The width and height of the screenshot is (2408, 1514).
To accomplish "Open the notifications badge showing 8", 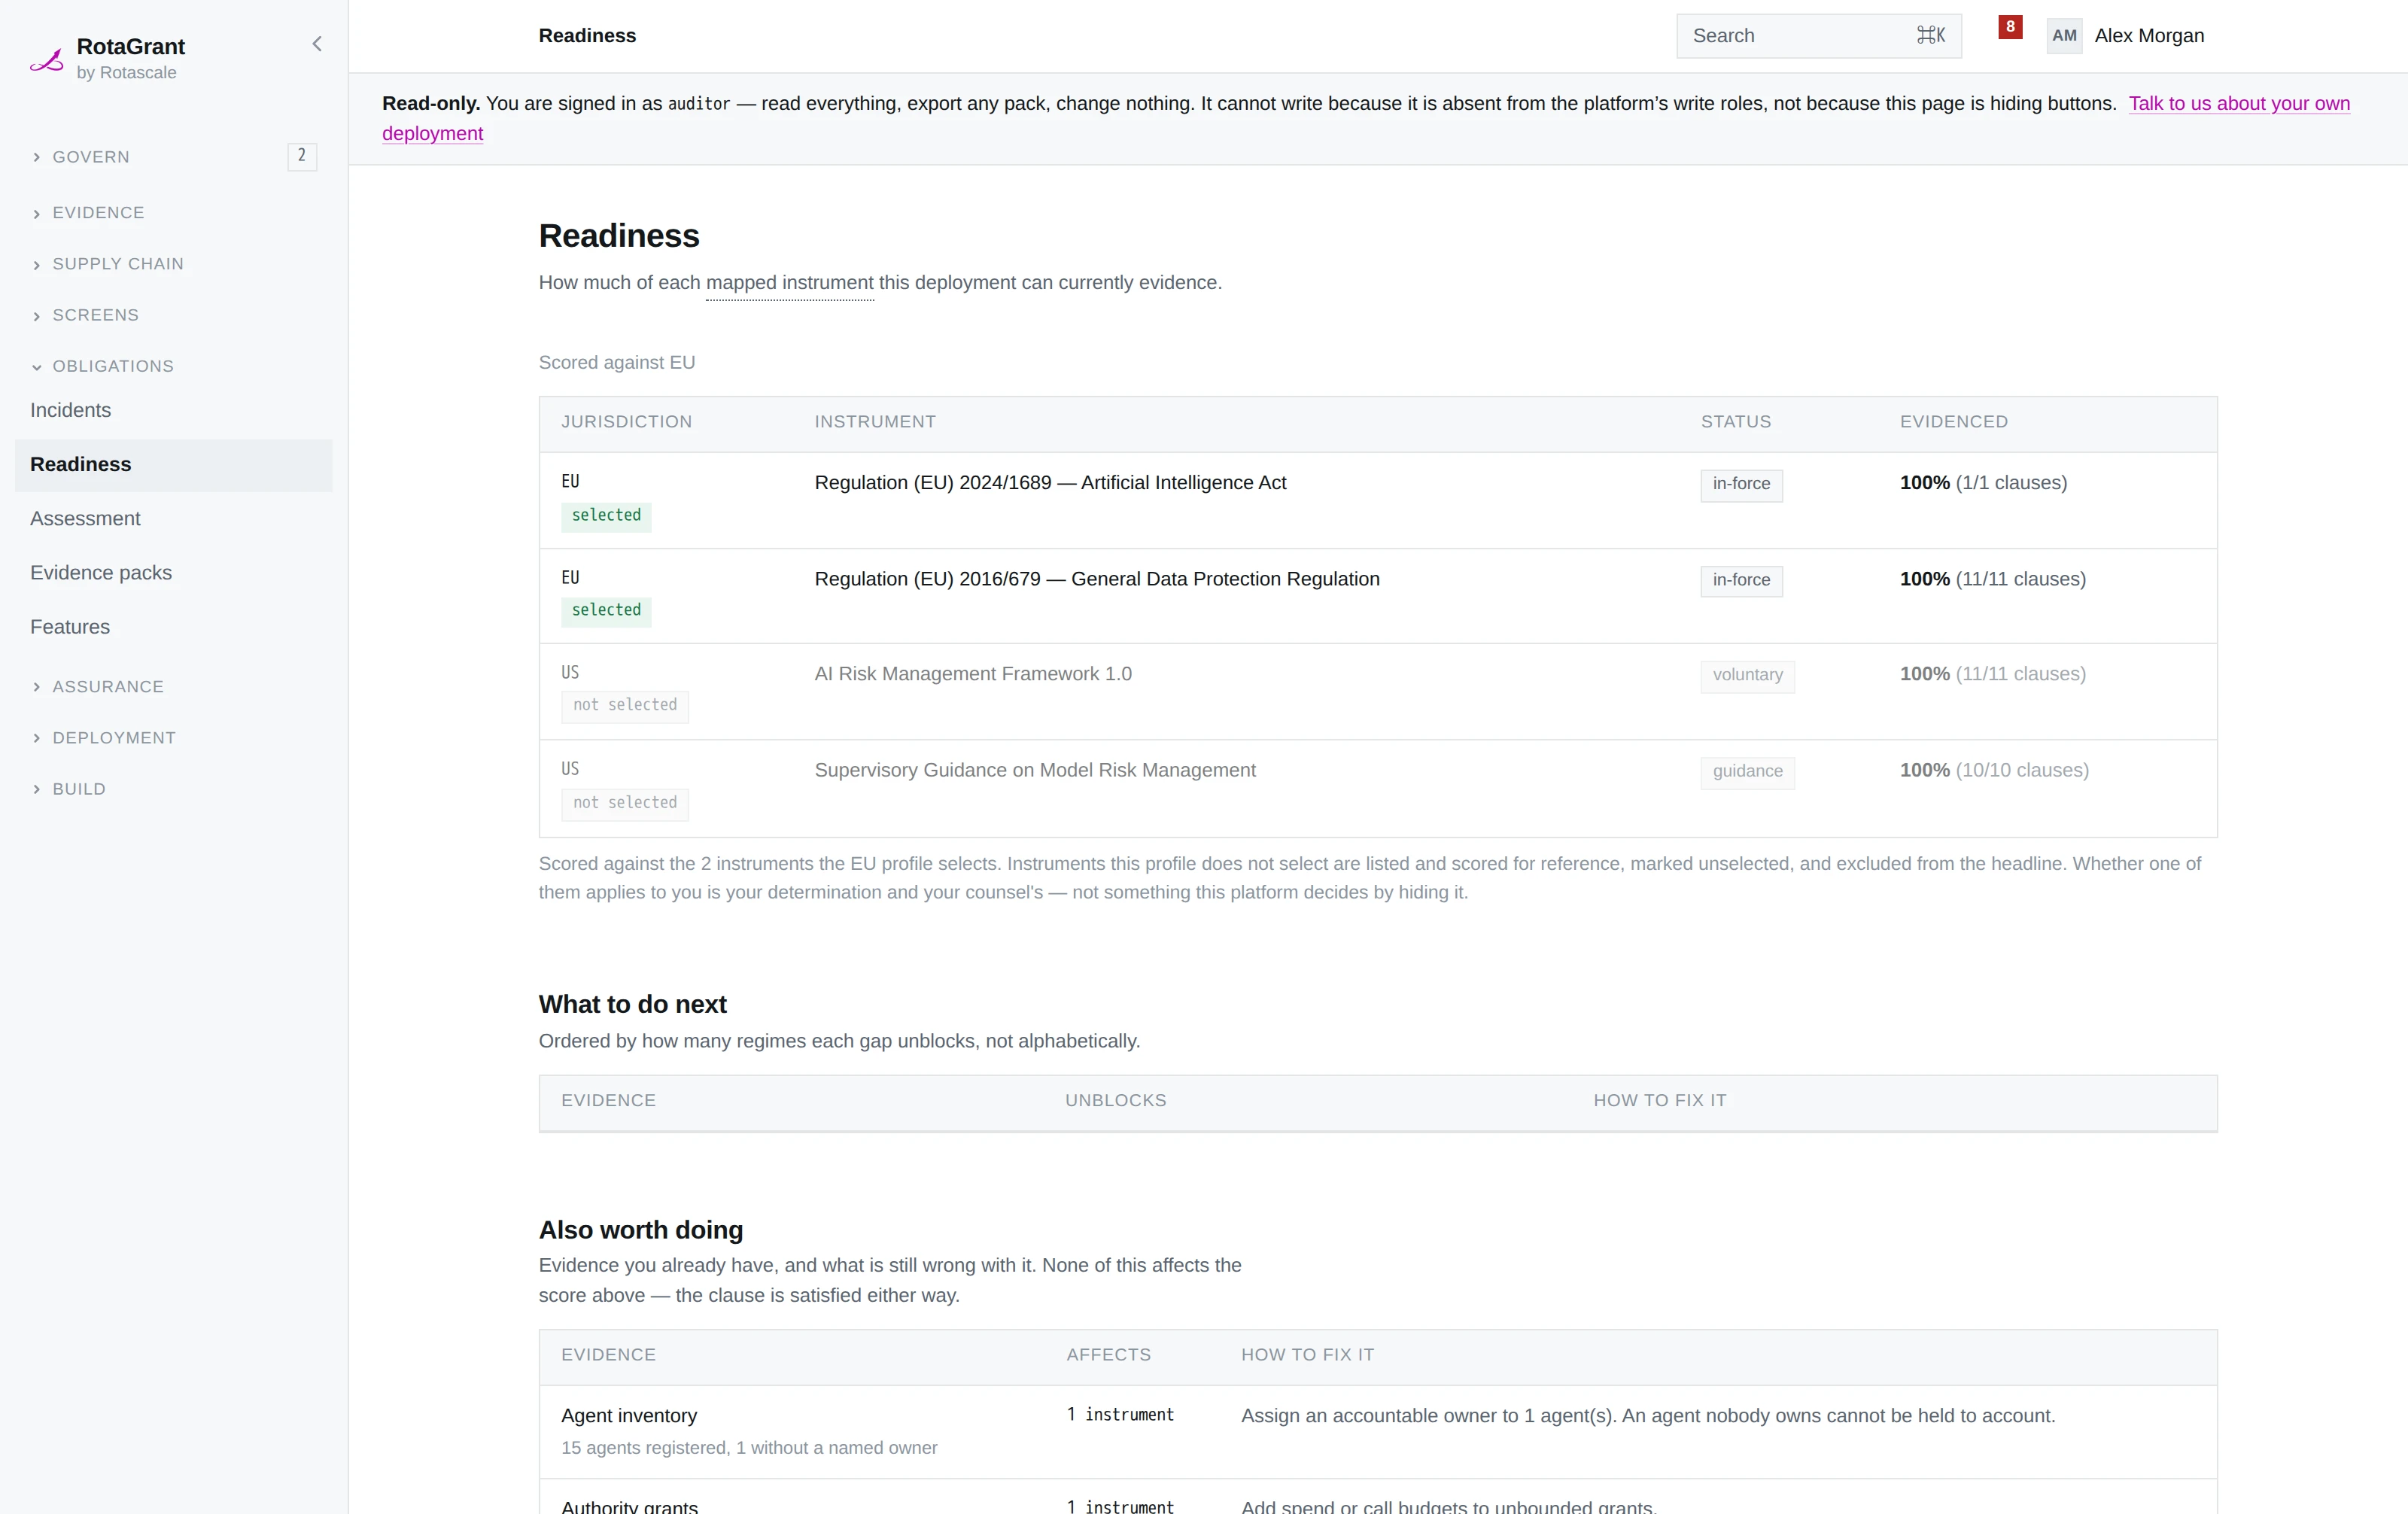I will 2010,27.
